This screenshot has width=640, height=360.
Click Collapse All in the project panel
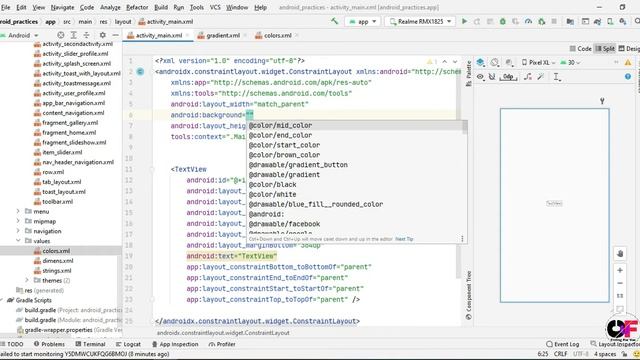point(87,35)
